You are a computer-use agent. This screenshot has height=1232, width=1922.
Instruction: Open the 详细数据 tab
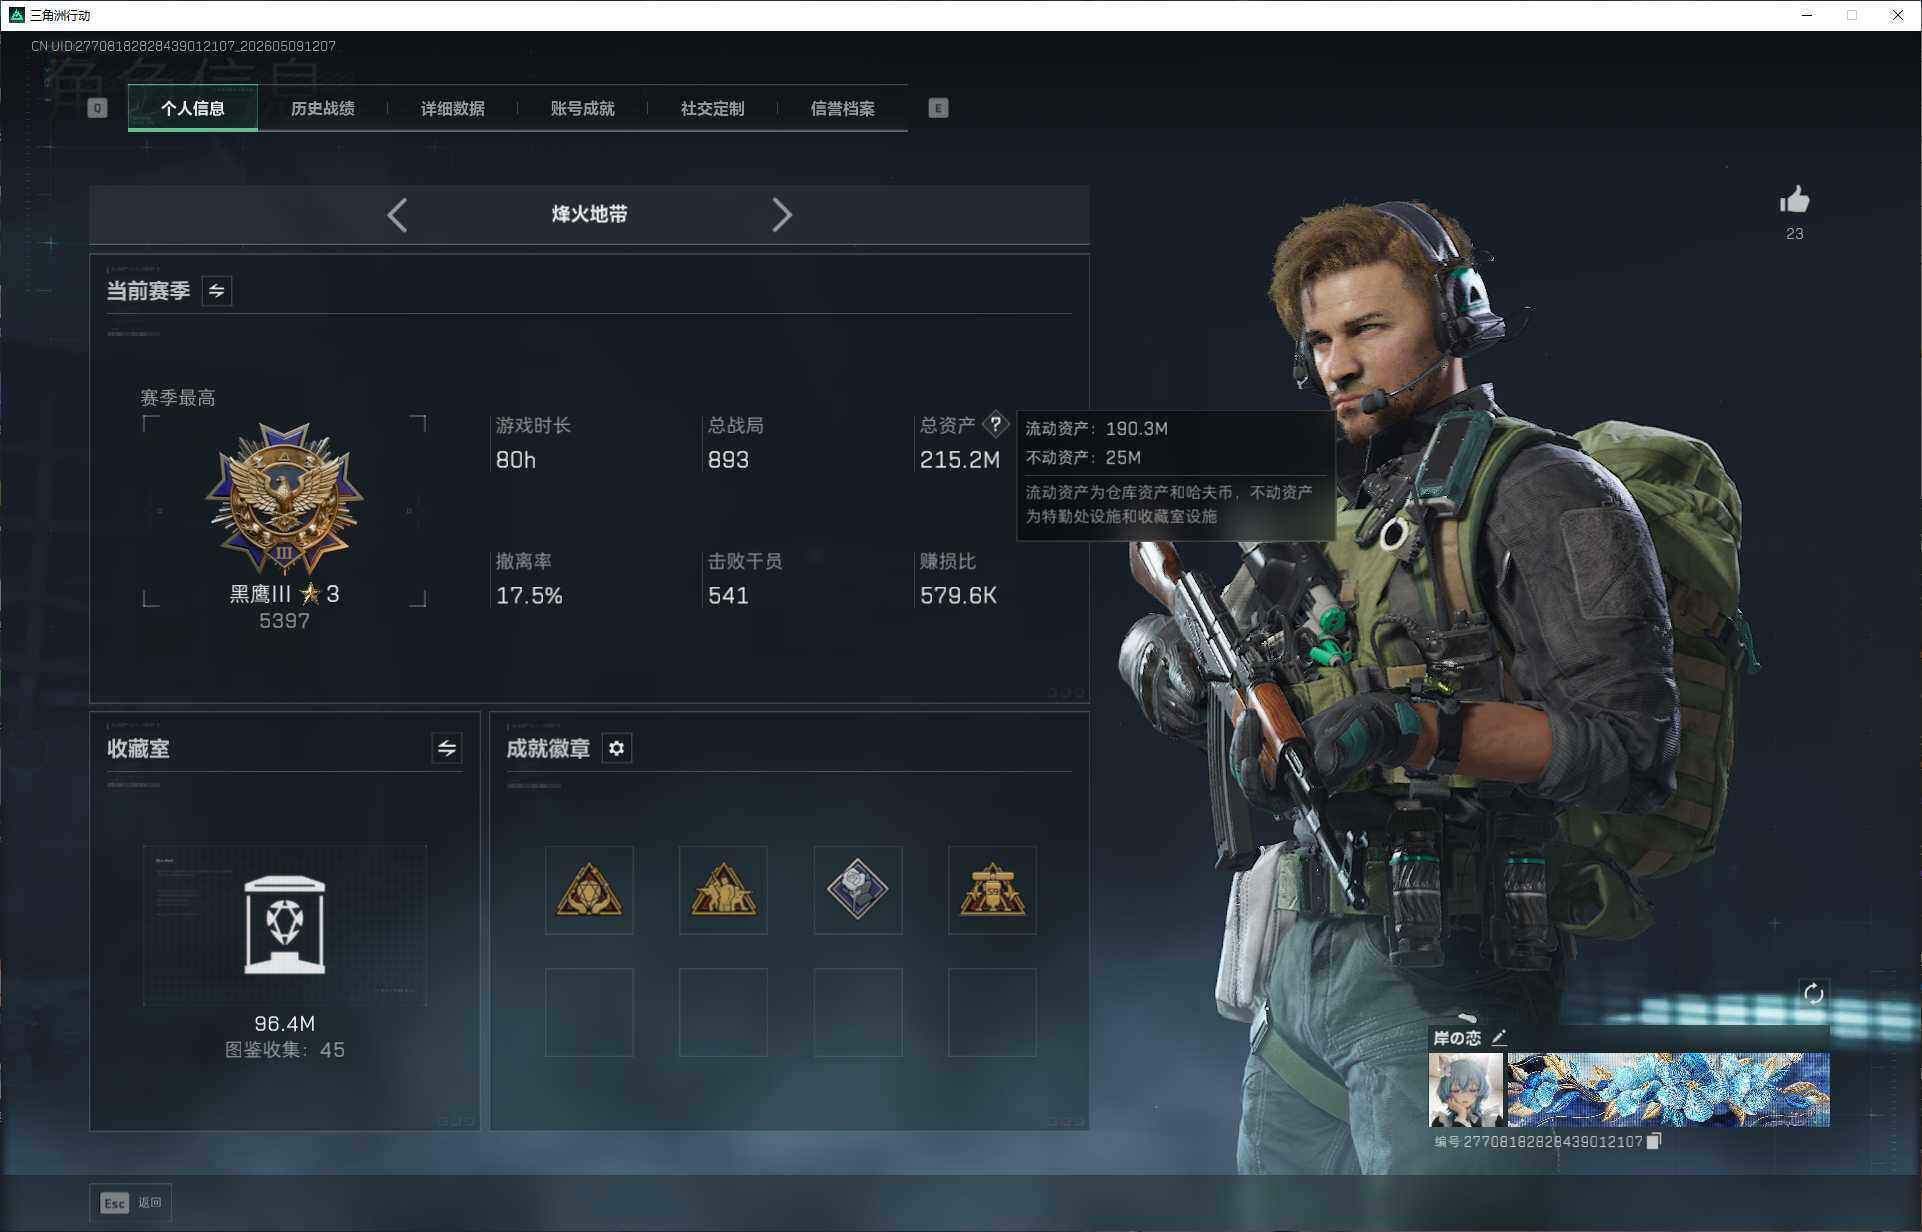coord(453,108)
